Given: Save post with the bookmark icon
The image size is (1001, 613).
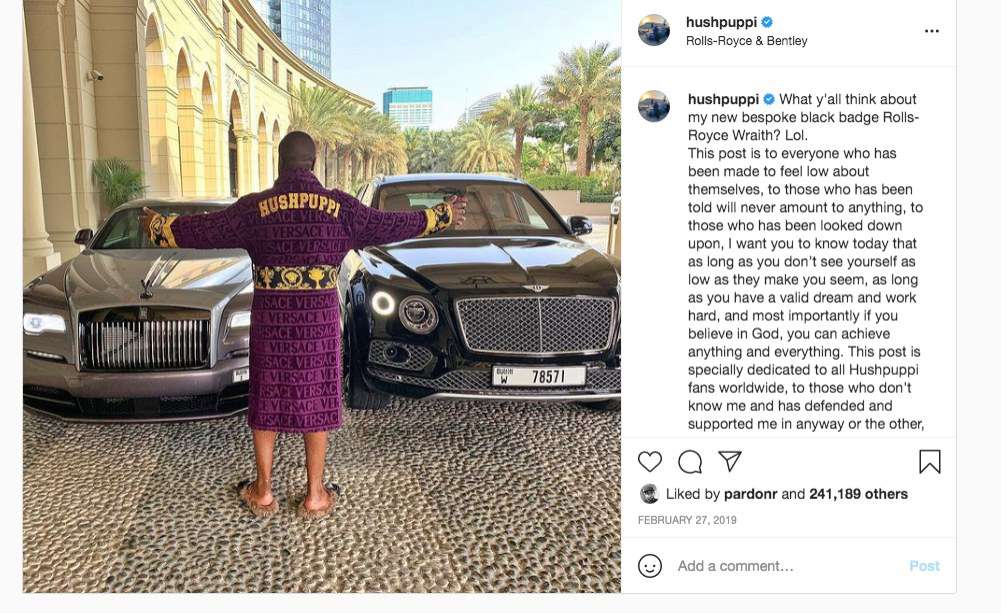Looking at the screenshot, I should (930, 462).
